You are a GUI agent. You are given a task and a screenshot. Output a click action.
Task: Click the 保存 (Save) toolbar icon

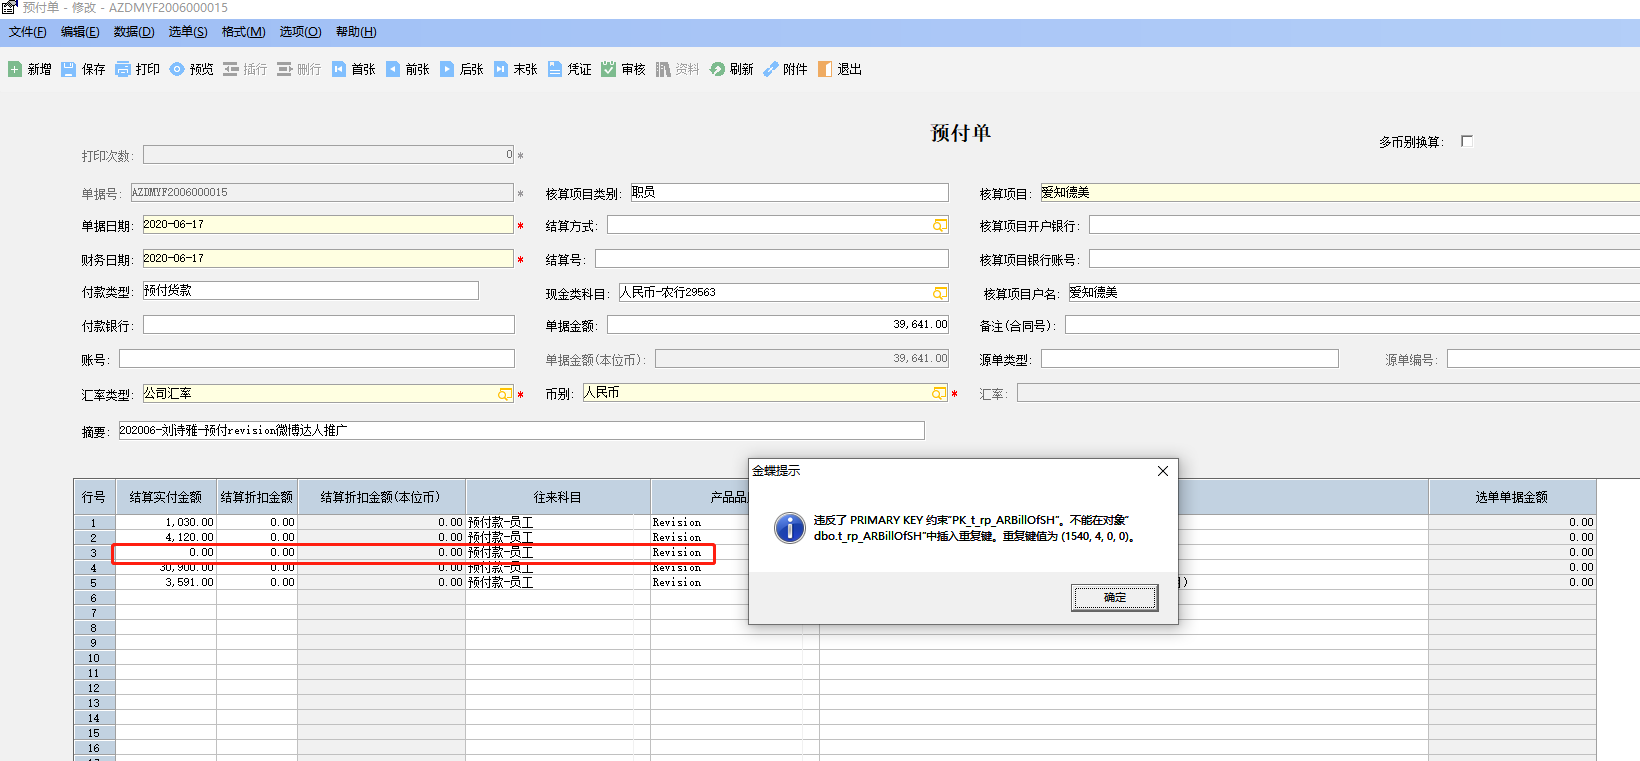[69, 69]
